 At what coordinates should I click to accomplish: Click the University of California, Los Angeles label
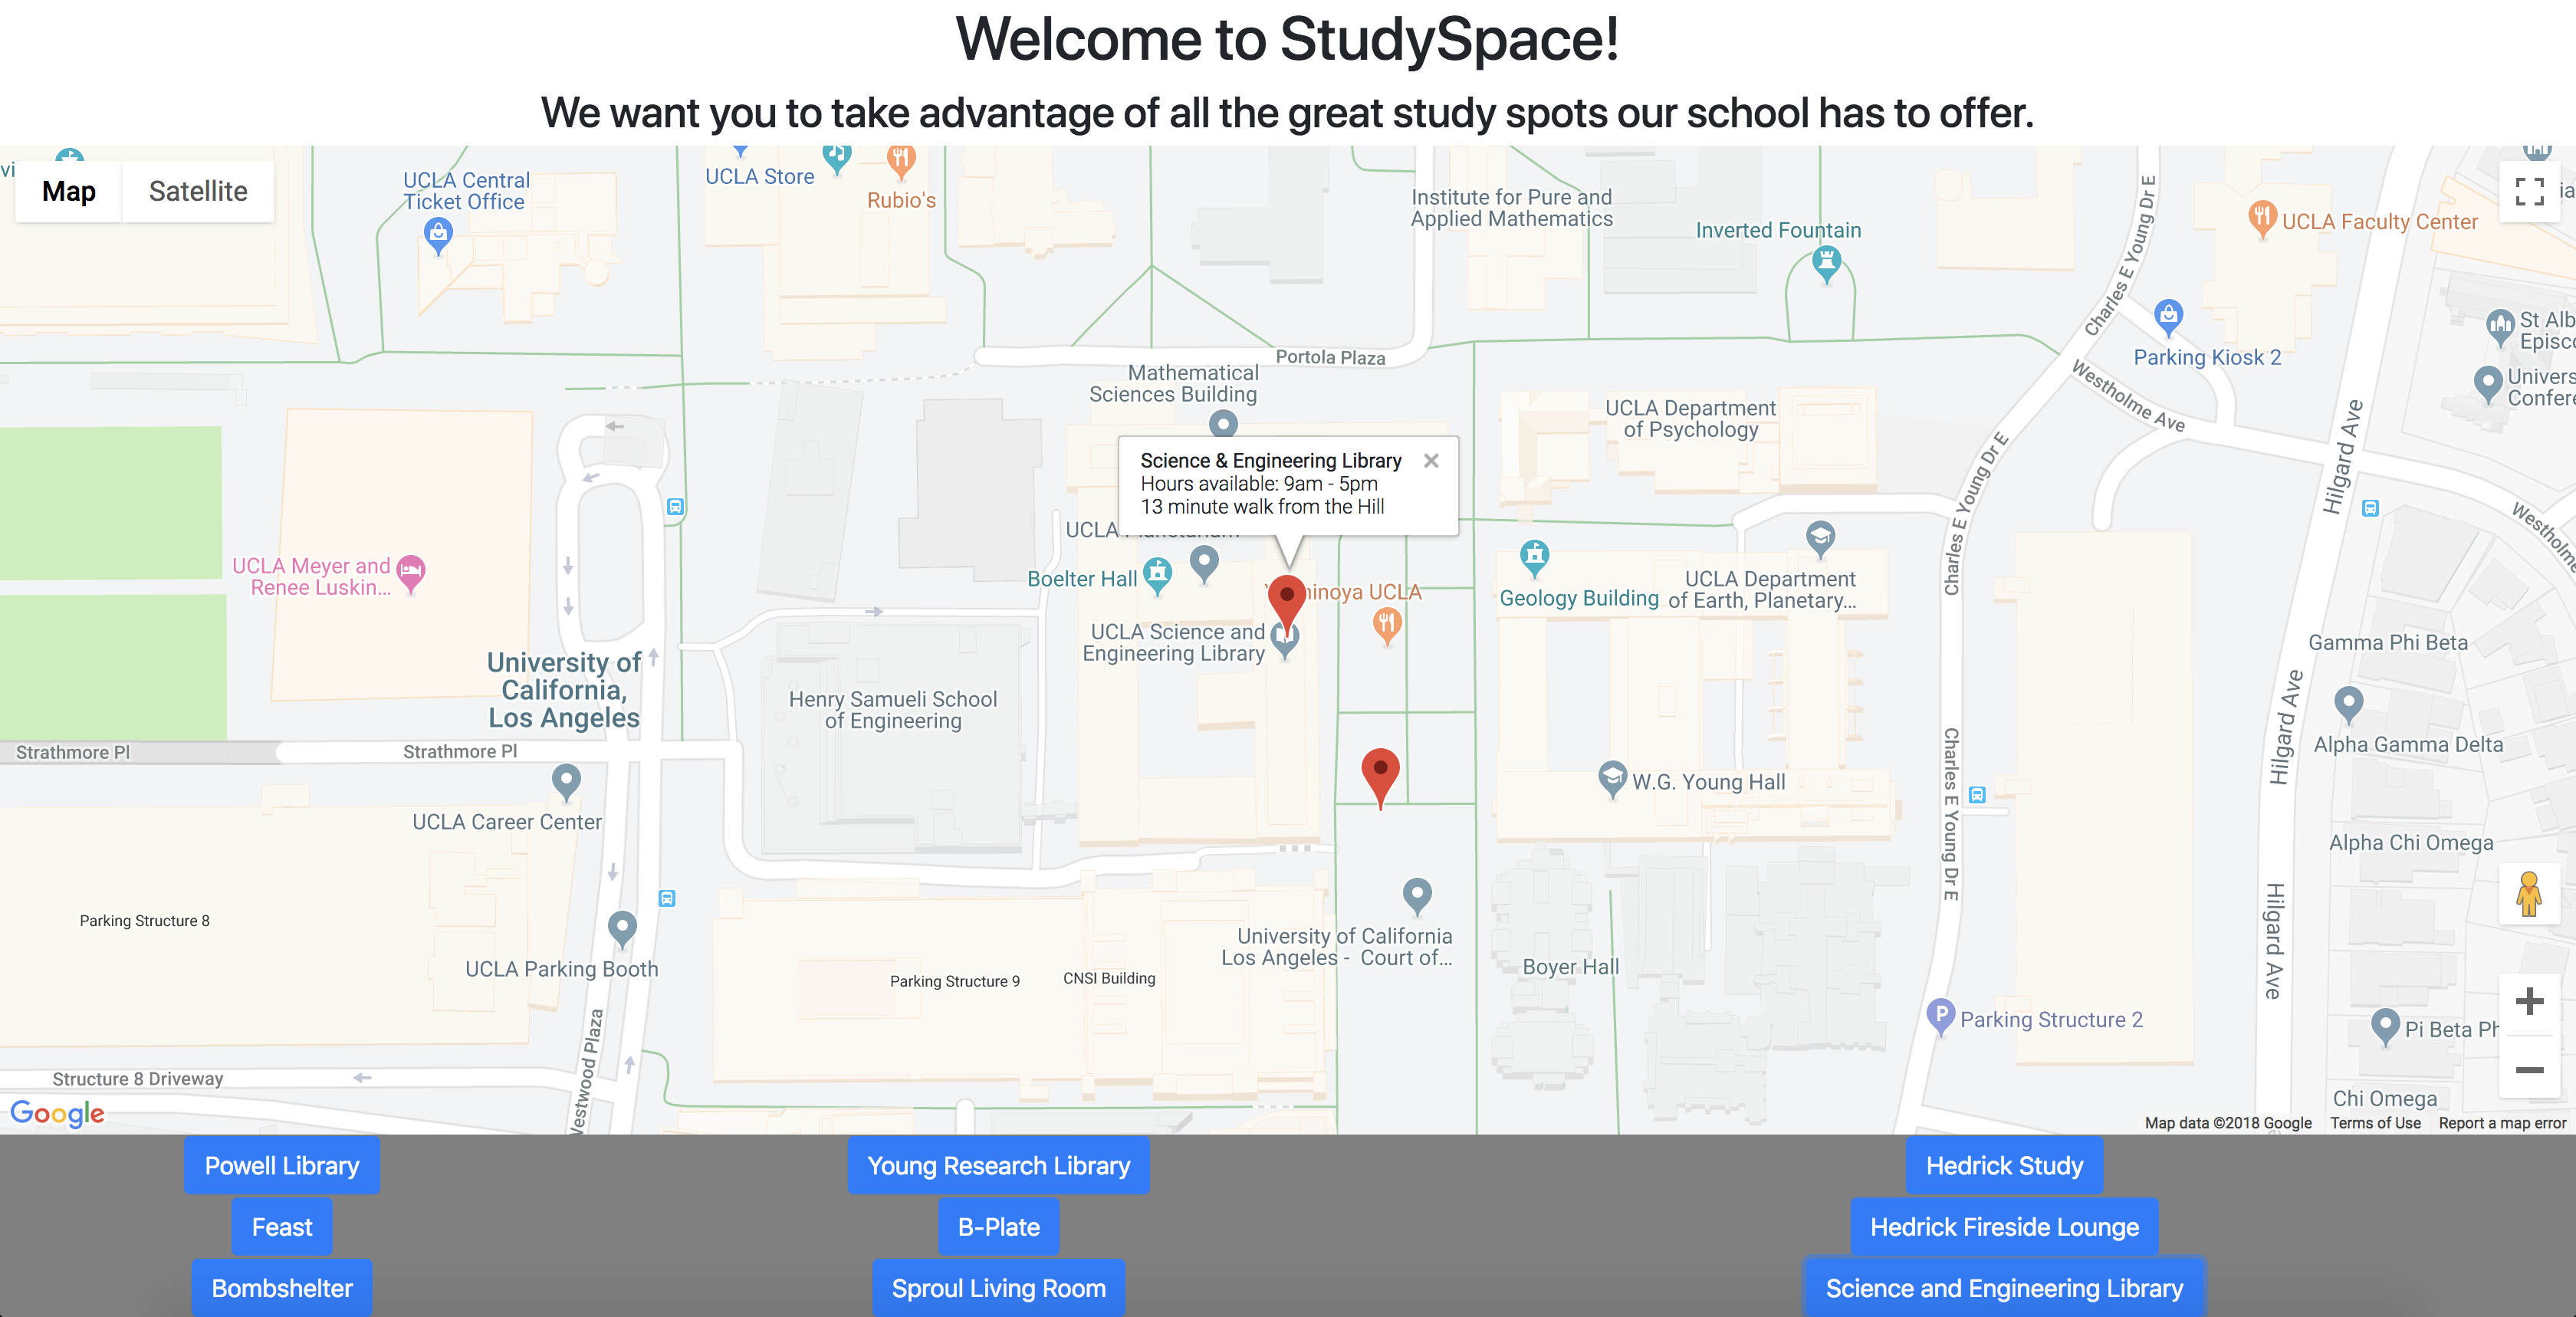[x=563, y=690]
